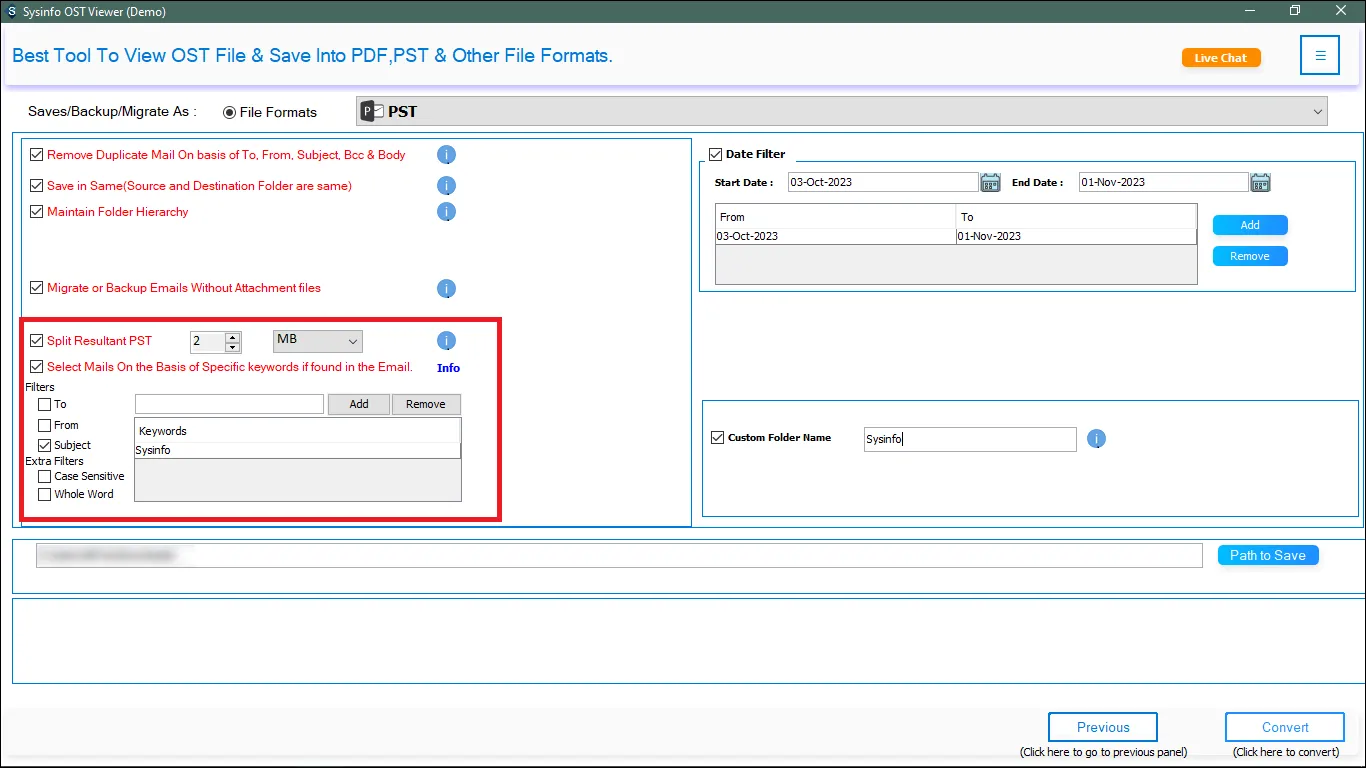
Task: Click the Live Chat button
Action: point(1220,58)
